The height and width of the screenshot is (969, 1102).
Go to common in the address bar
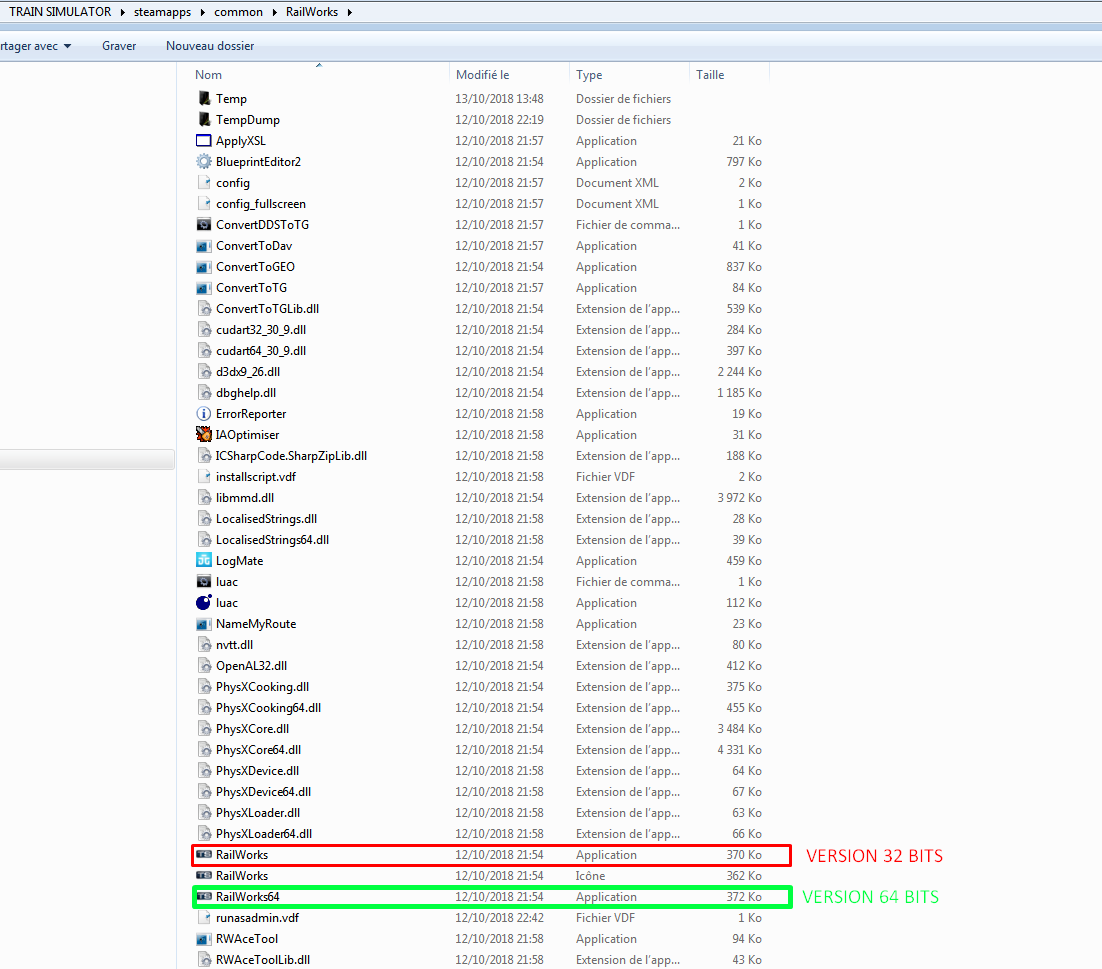point(238,12)
